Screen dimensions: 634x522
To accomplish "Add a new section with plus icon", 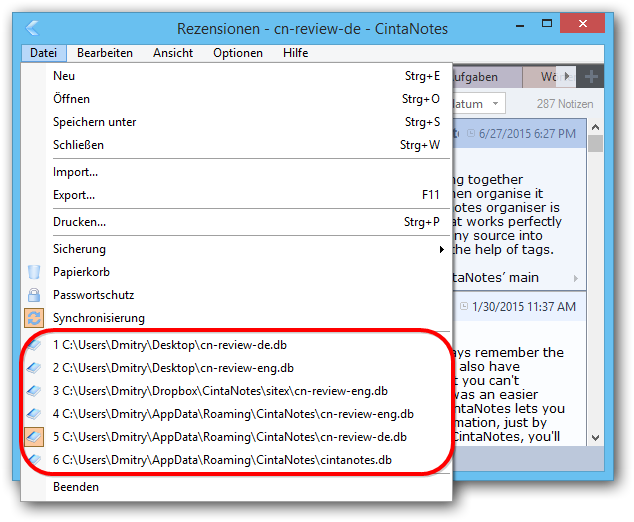I will click(x=591, y=76).
